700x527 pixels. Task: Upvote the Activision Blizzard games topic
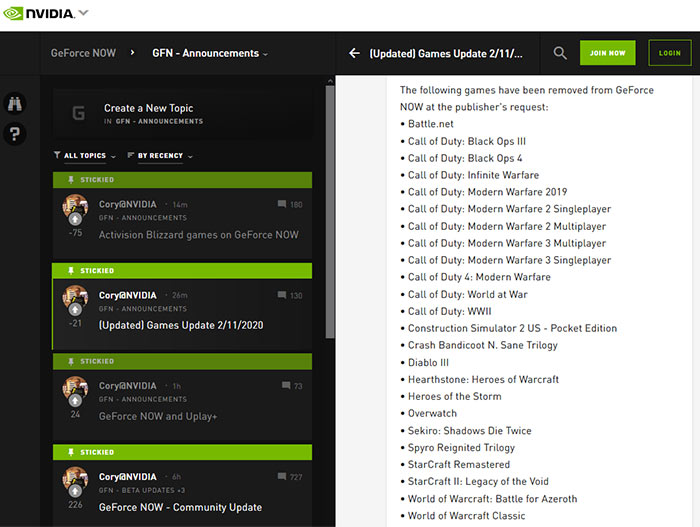pyautogui.click(x=75, y=219)
